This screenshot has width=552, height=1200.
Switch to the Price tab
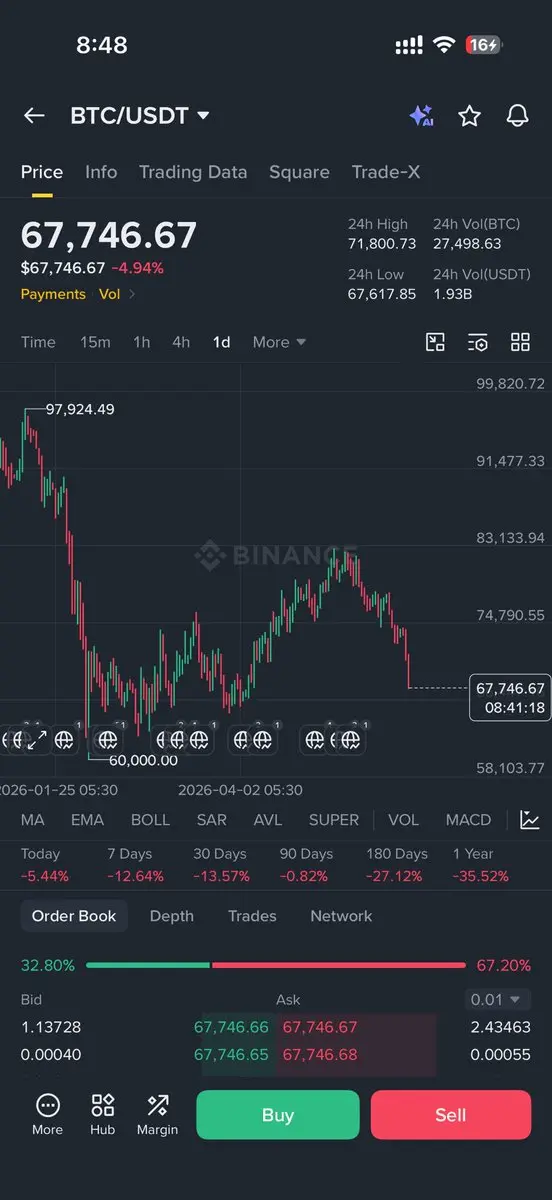(x=42, y=172)
